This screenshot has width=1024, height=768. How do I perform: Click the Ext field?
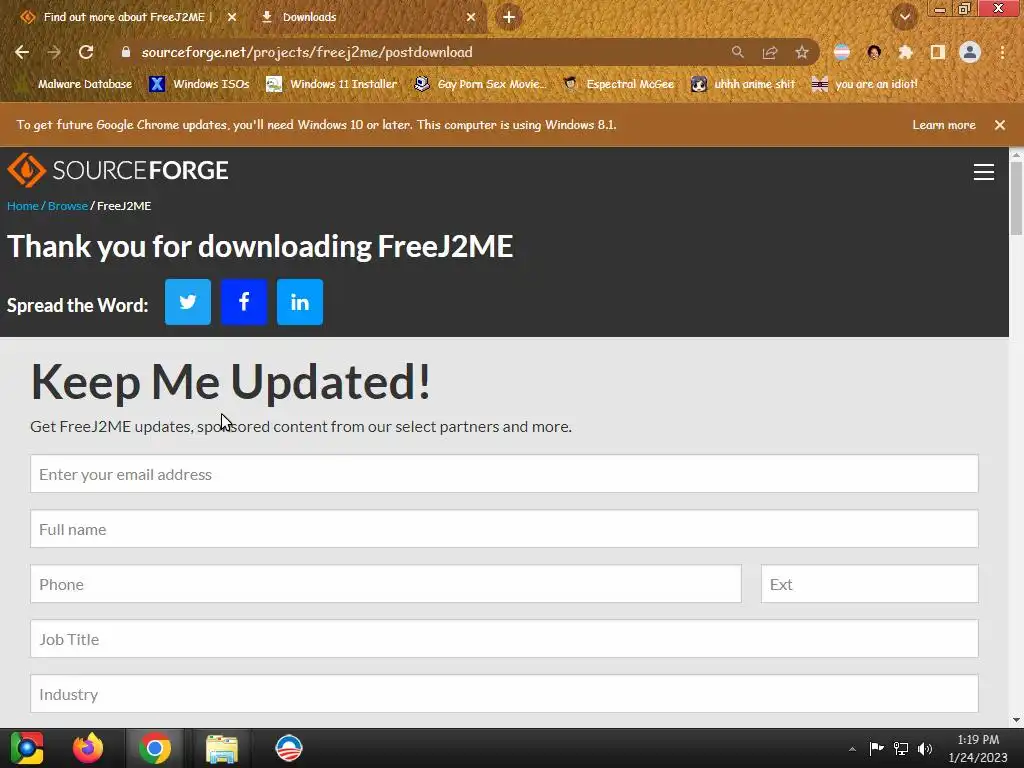coord(869,584)
